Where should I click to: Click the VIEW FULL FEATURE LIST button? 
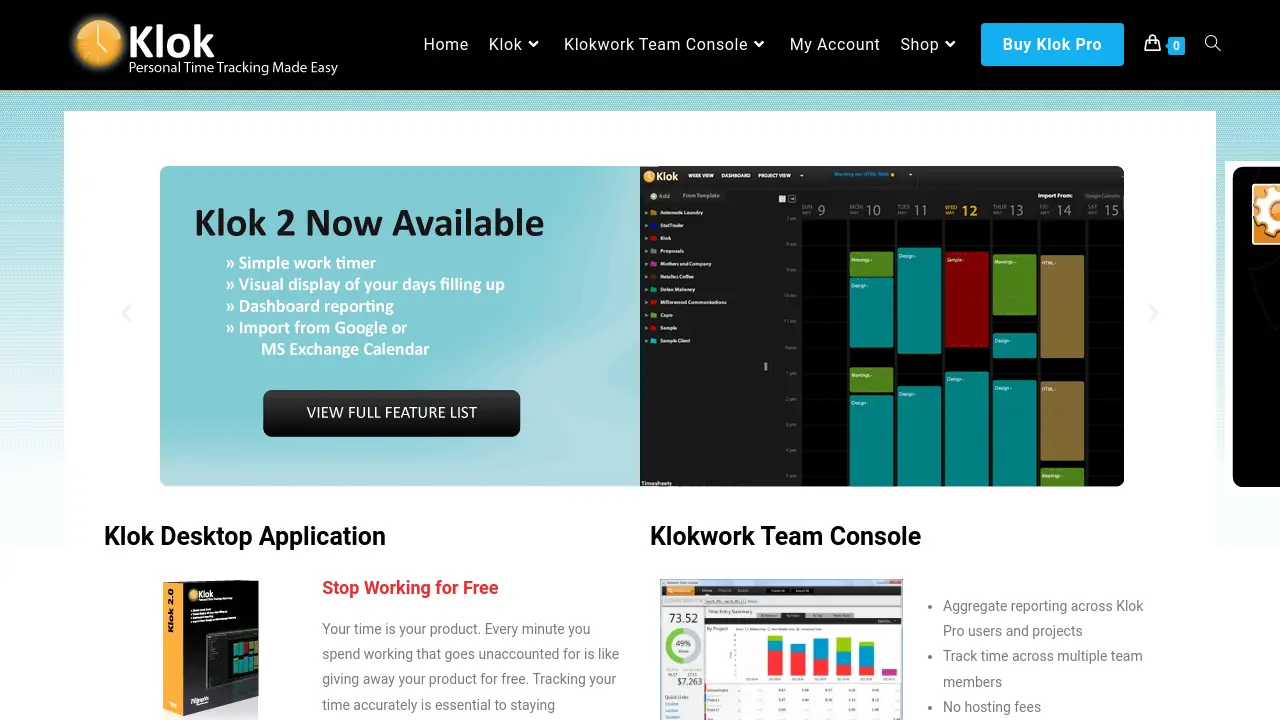tap(391, 413)
